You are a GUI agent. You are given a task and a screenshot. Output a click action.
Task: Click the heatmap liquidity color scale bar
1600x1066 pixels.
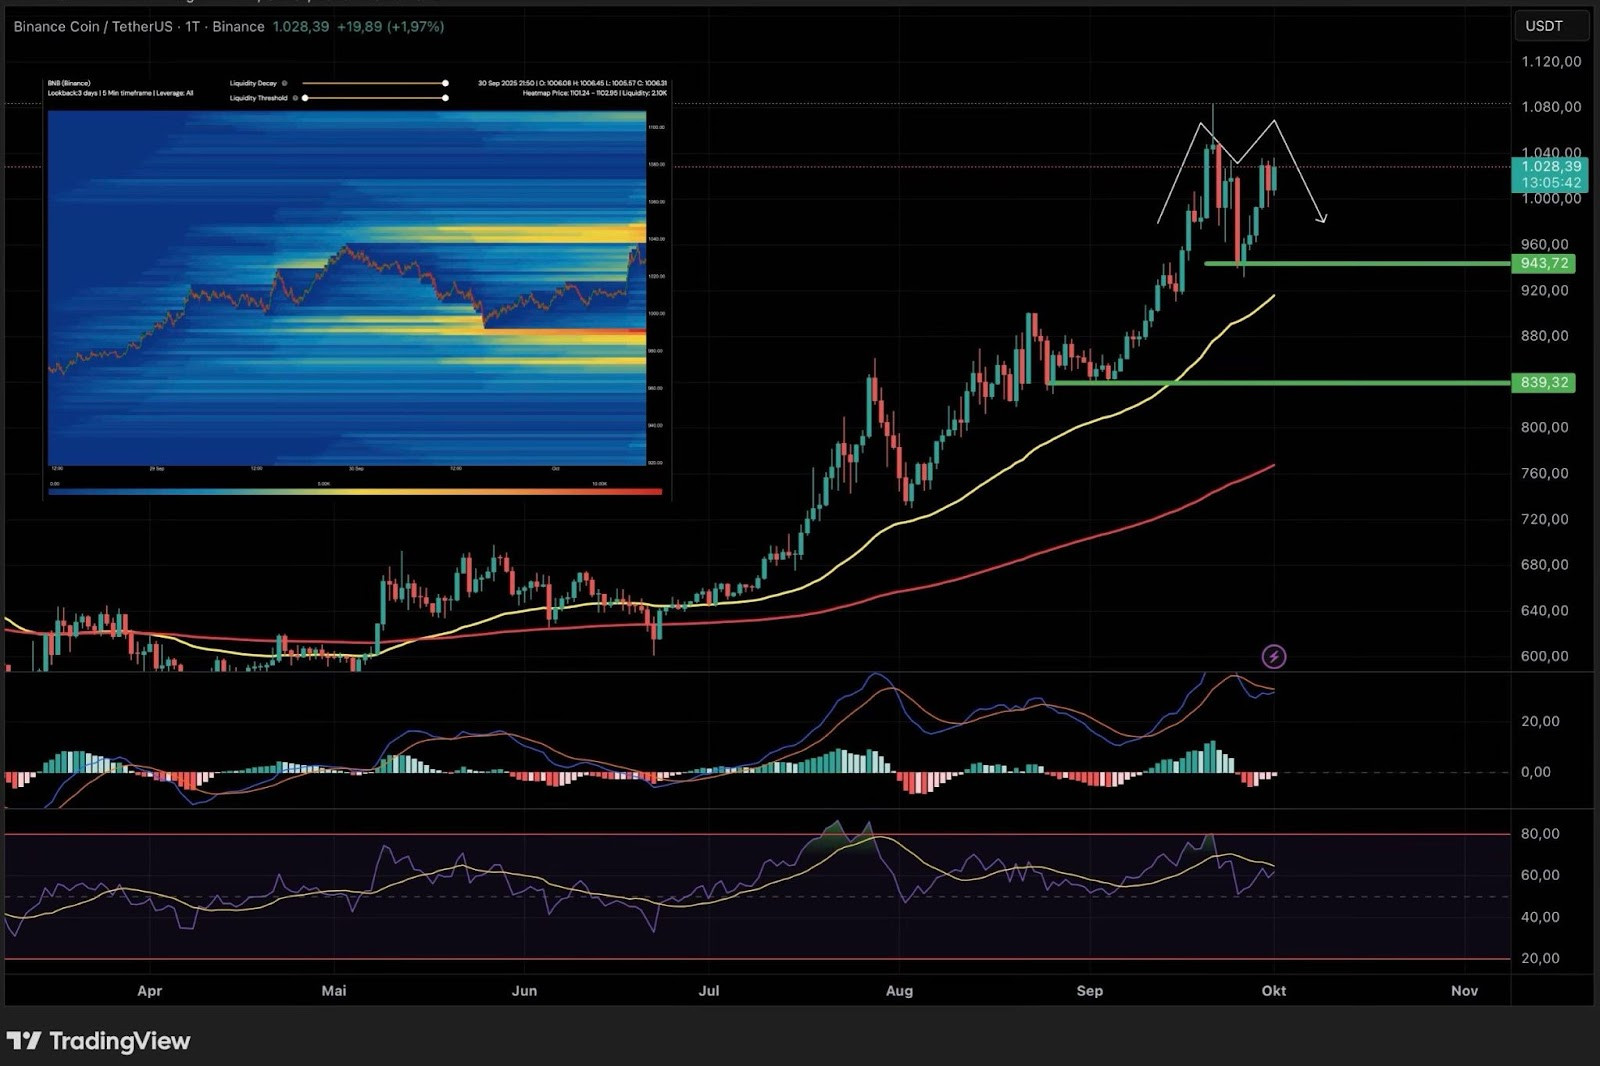click(x=355, y=491)
